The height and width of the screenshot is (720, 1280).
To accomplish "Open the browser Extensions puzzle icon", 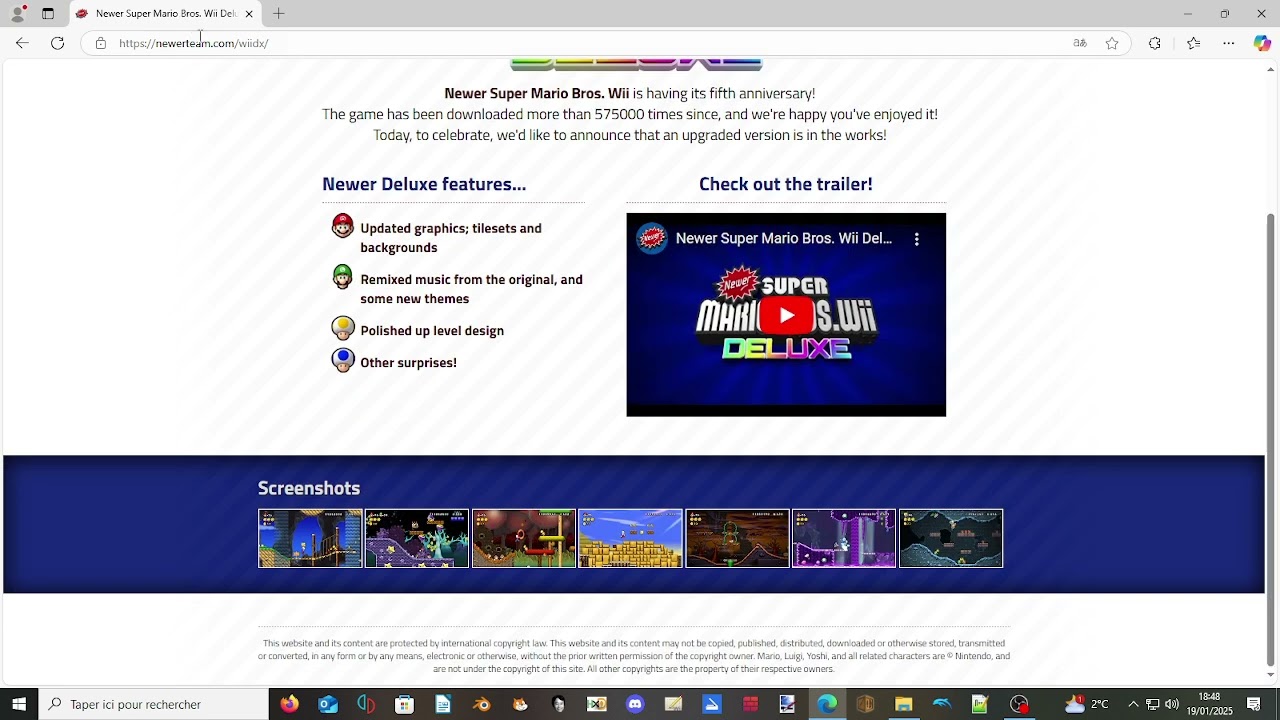I will [x=1155, y=43].
